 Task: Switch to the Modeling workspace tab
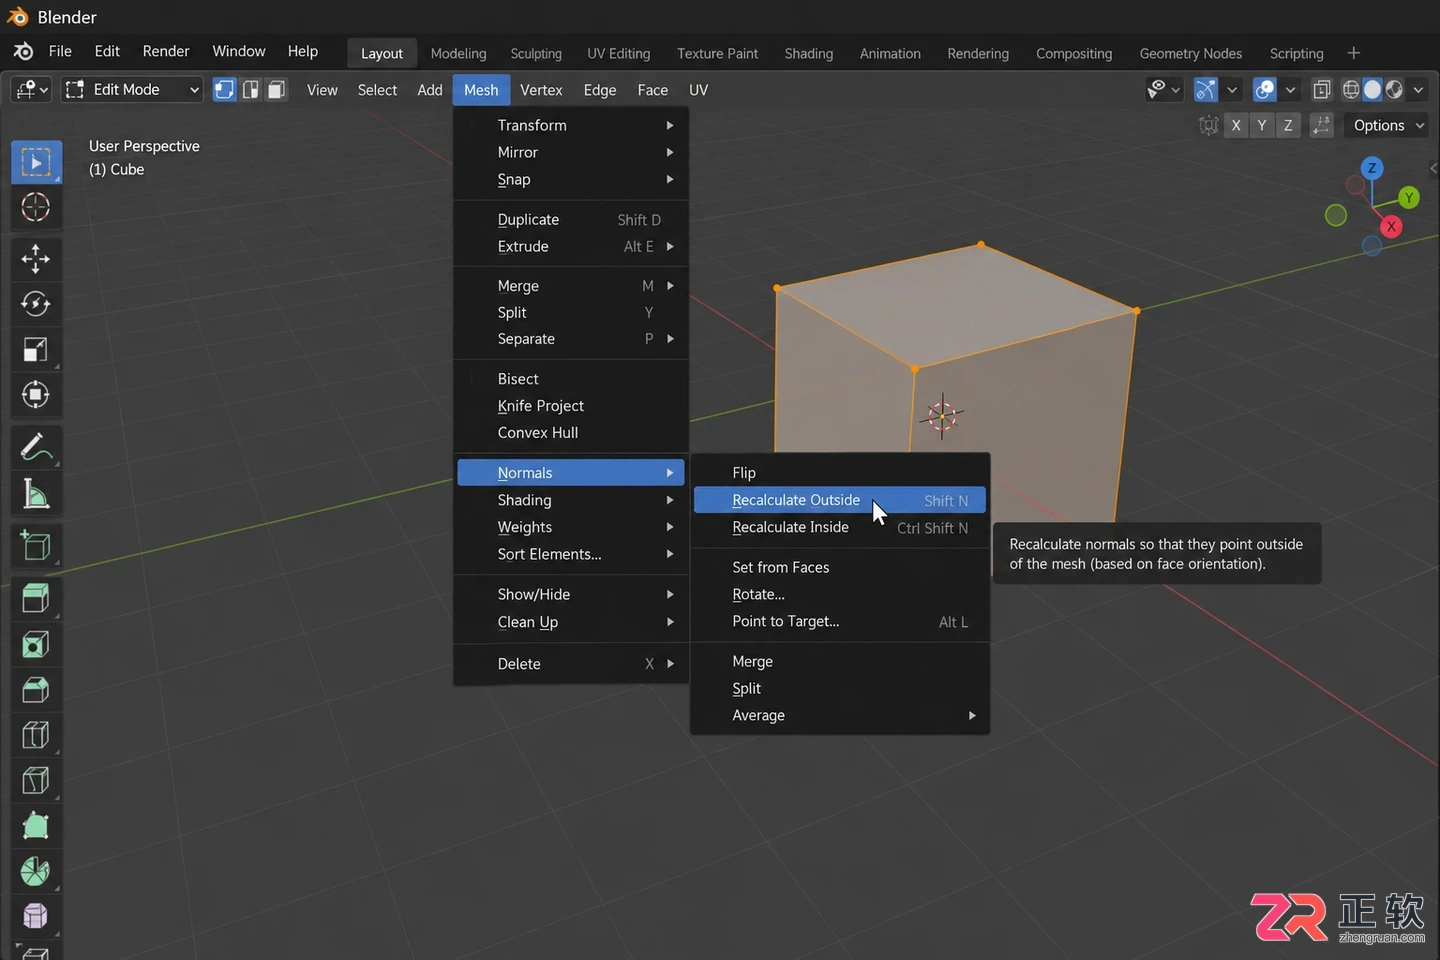[458, 53]
